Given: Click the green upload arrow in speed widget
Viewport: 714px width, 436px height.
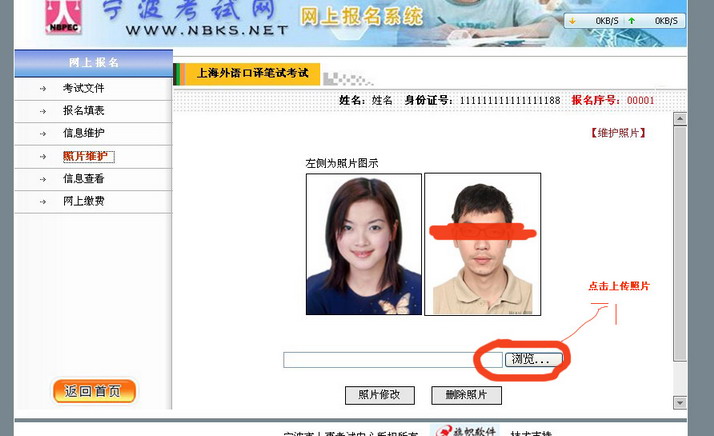Looking at the screenshot, I should (631, 20).
